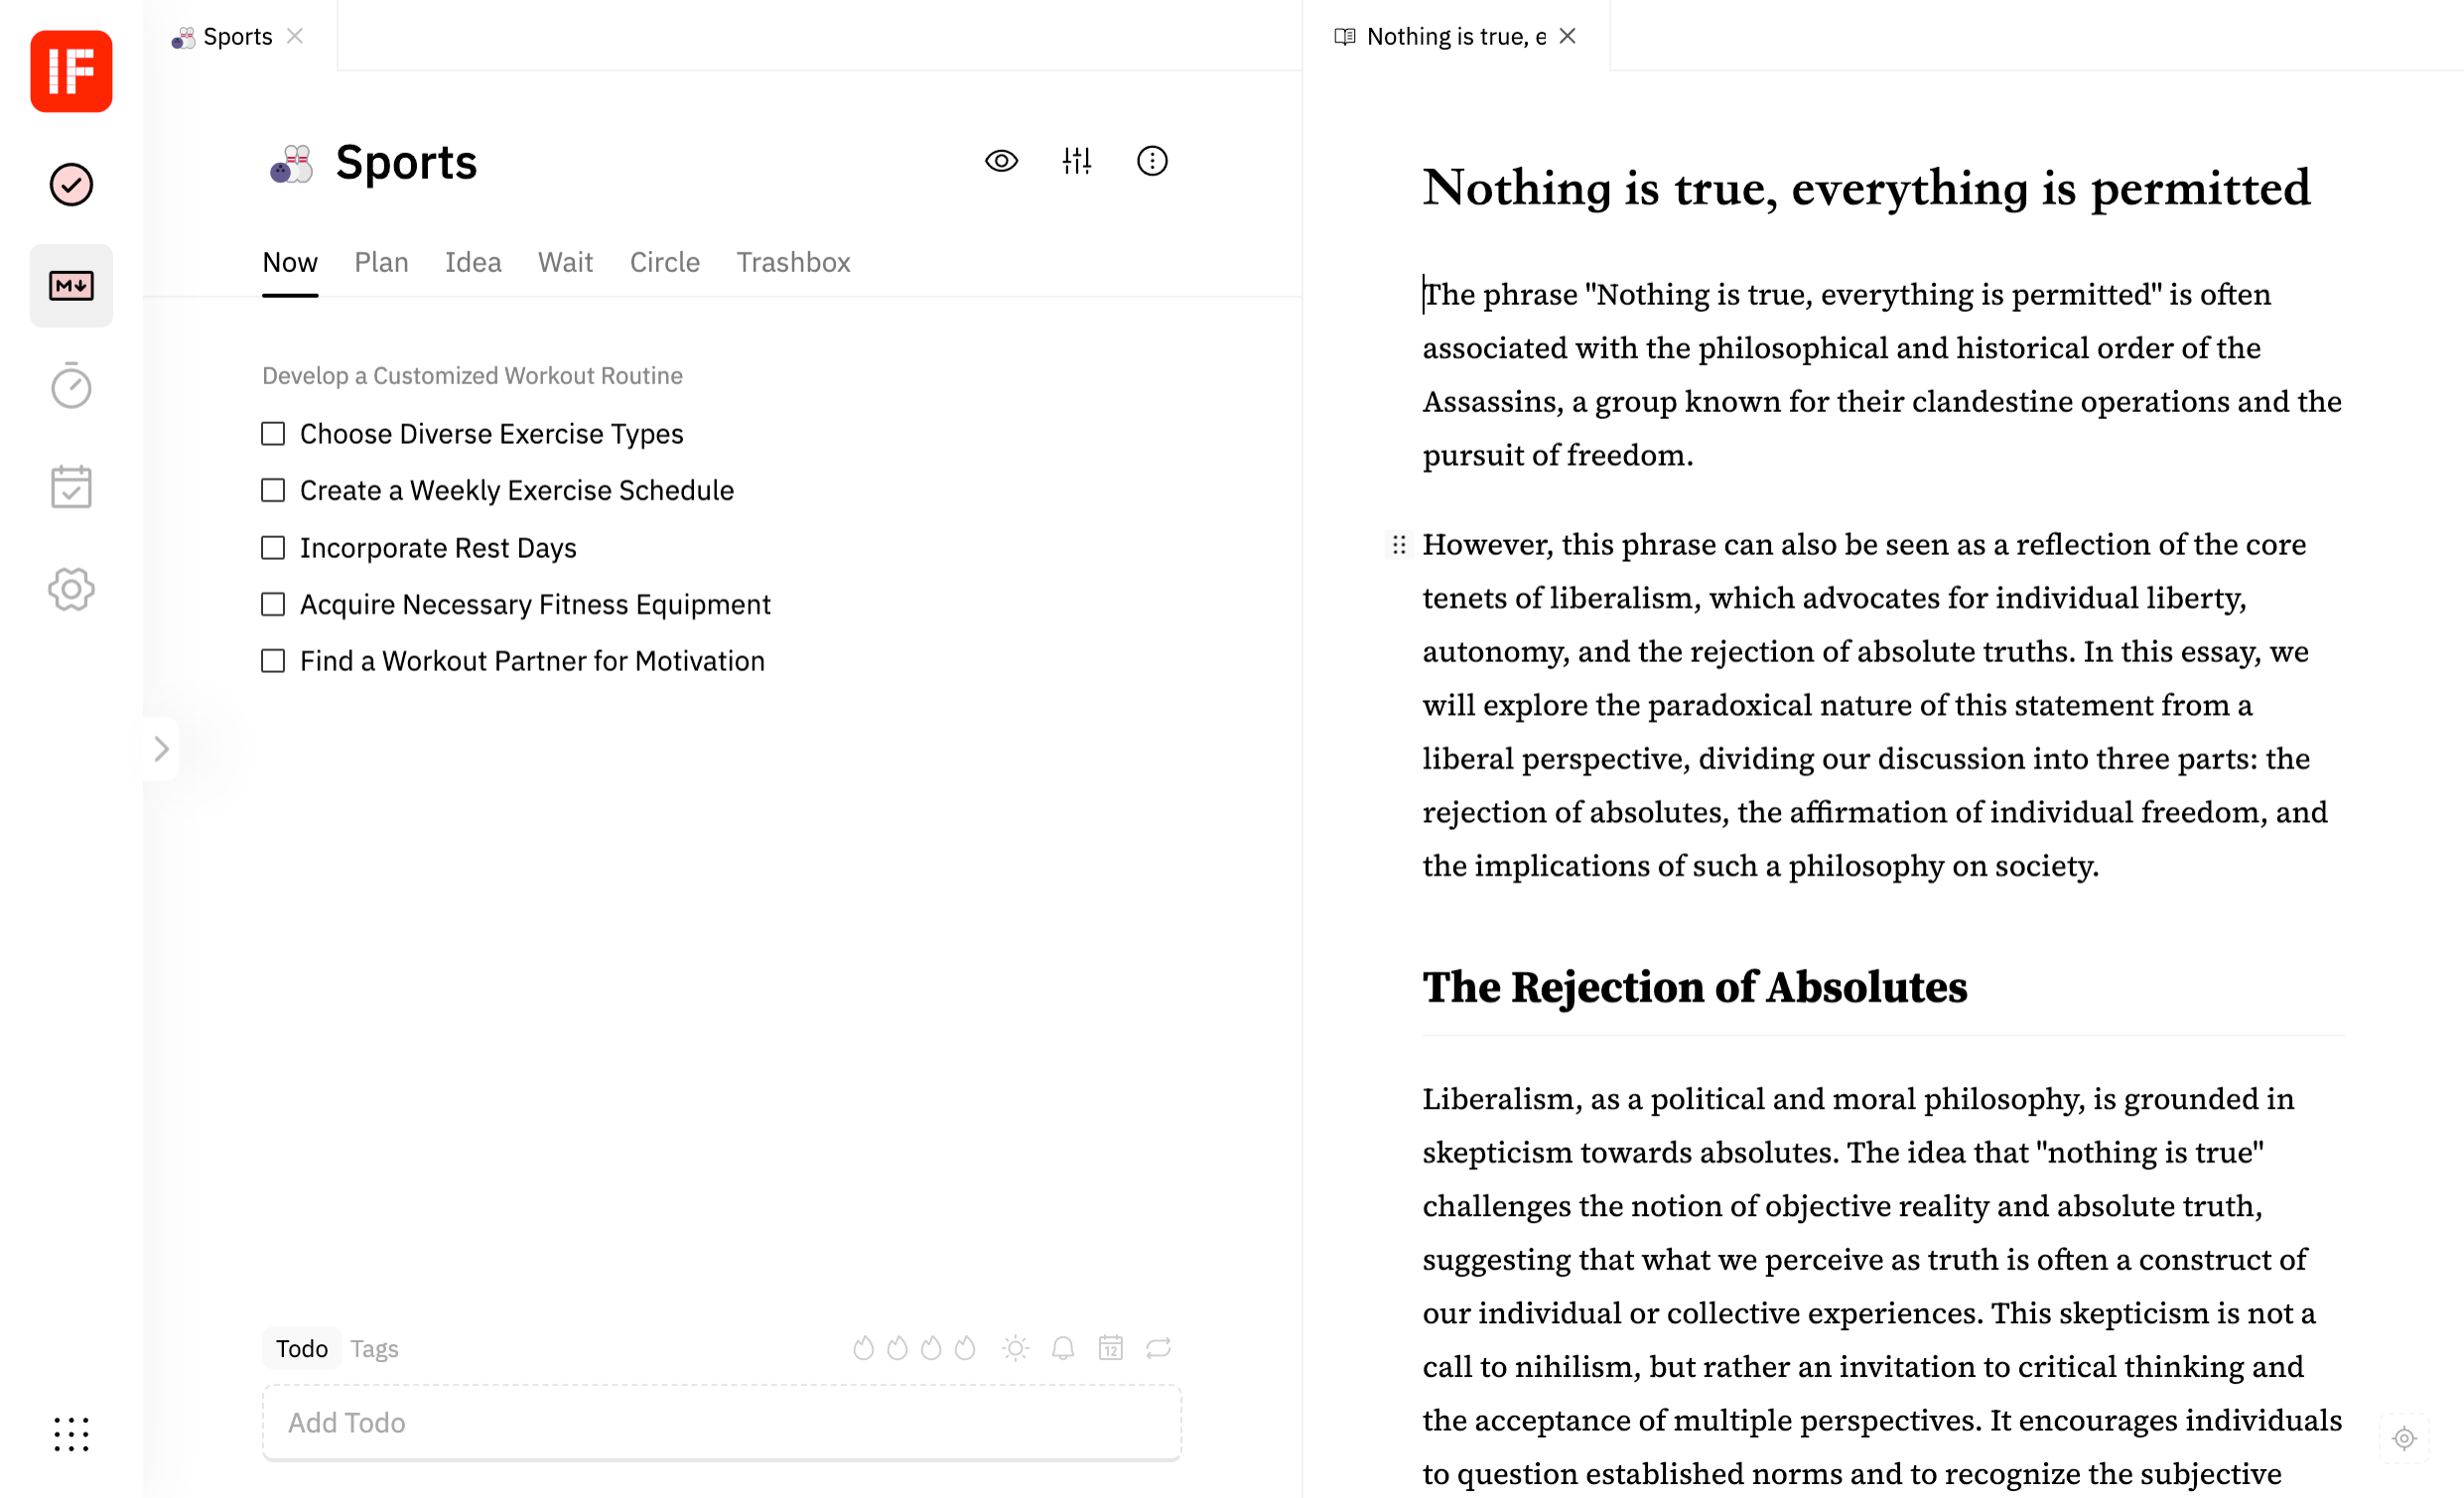This screenshot has height=1498, width=2464.
Task: Open the more options circle icon
Action: coord(1152,161)
